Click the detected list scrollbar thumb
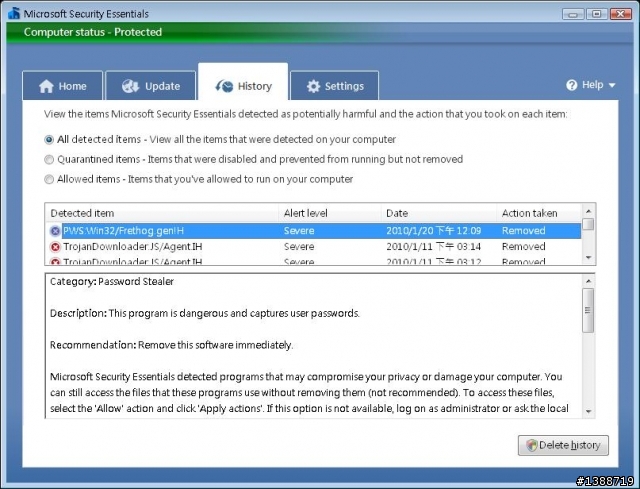Viewport: 640px width, 489px height. 588,224
